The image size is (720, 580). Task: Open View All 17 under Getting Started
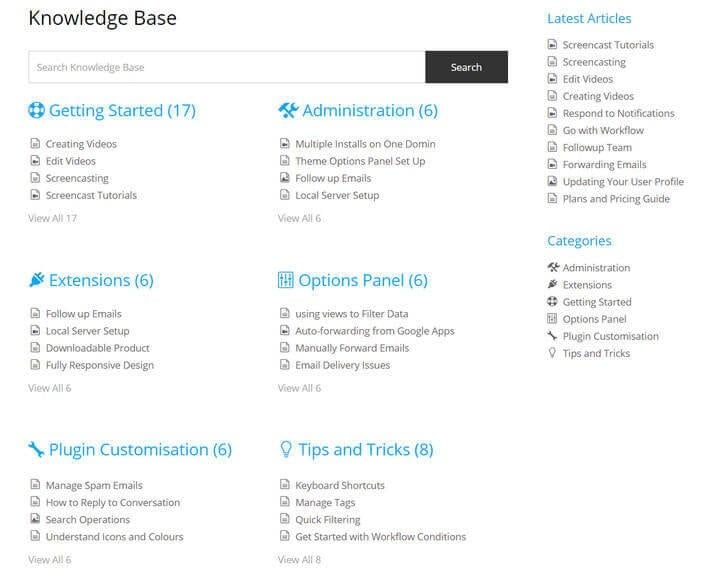coord(52,218)
